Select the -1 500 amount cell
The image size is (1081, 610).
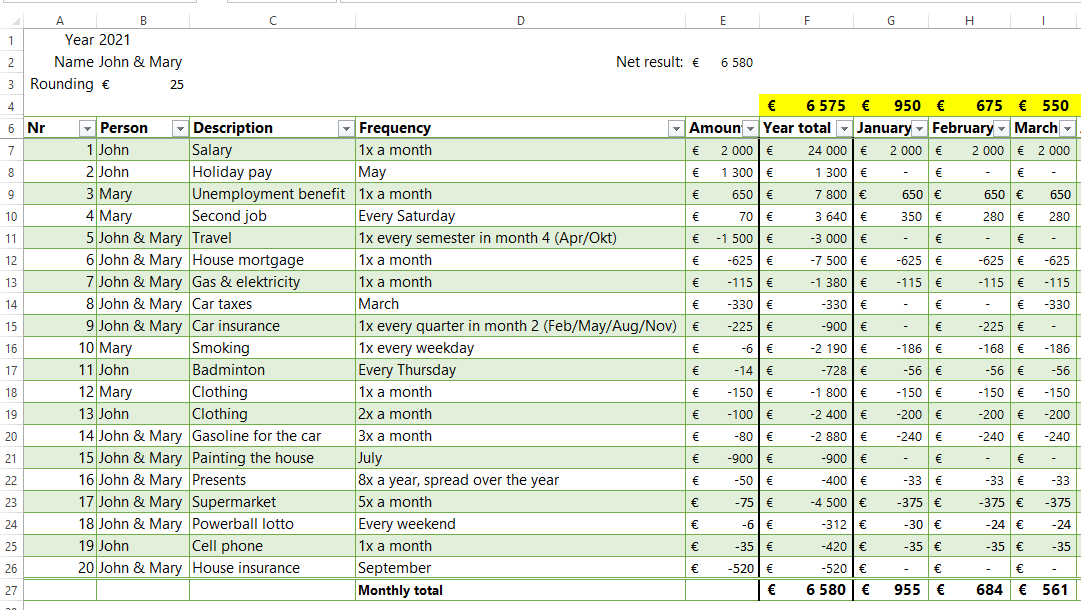coord(723,238)
